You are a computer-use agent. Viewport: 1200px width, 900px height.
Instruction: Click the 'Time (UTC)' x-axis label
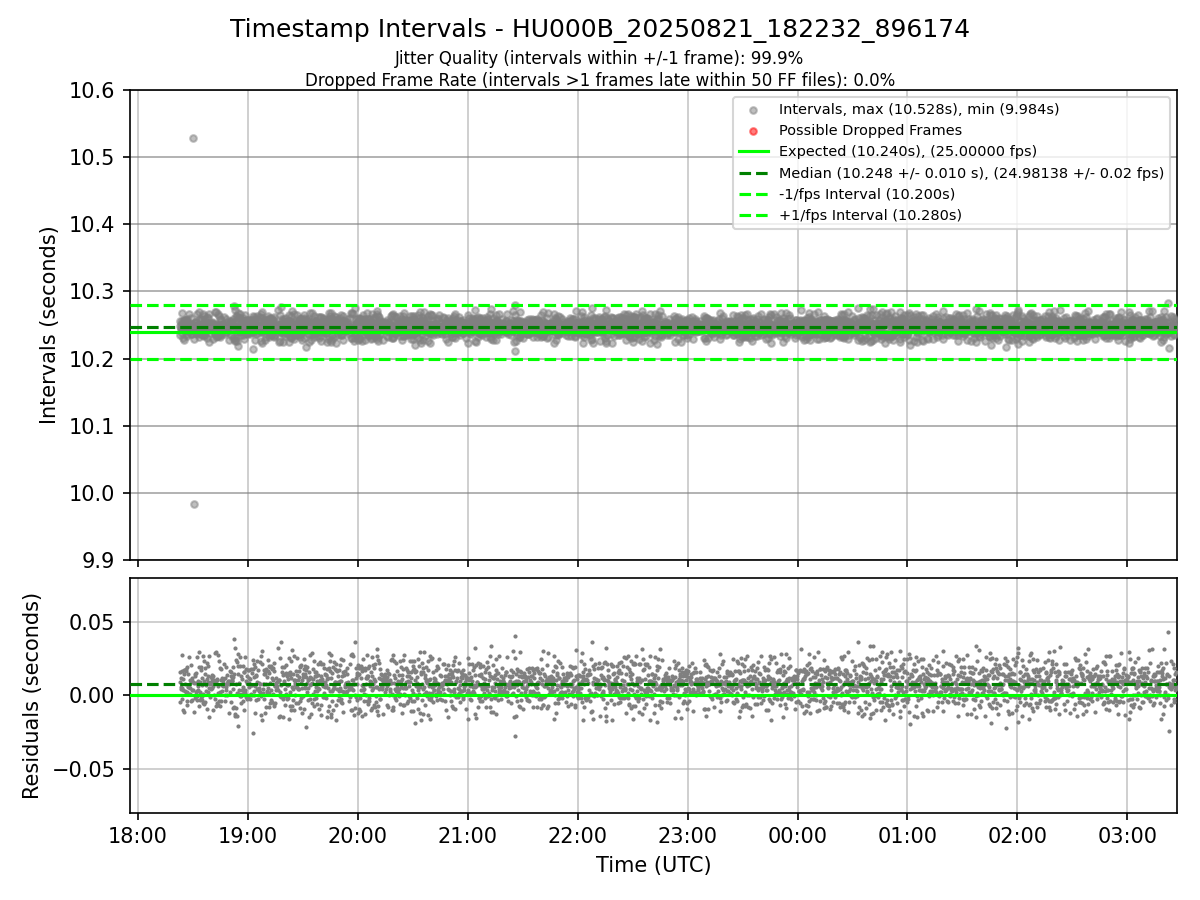coord(653,865)
